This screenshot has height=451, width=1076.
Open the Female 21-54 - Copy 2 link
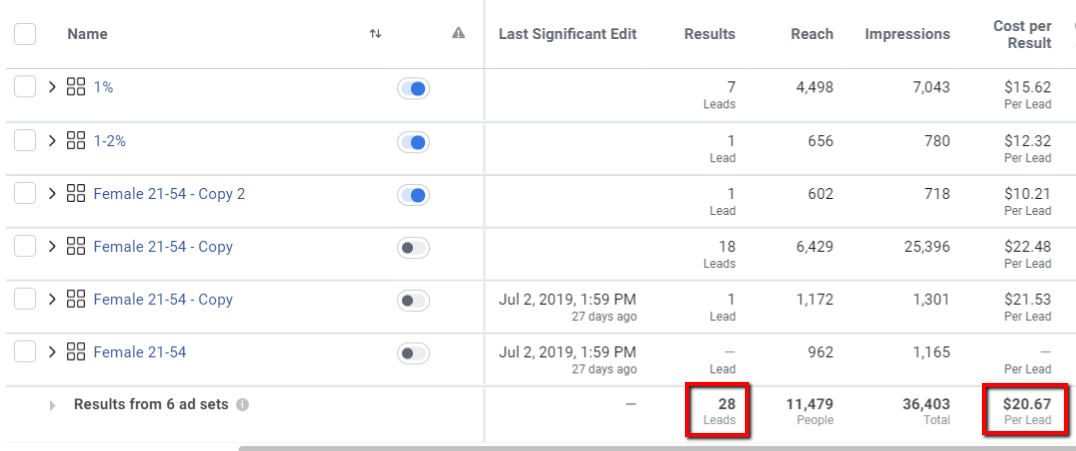click(x=169, y=194)
